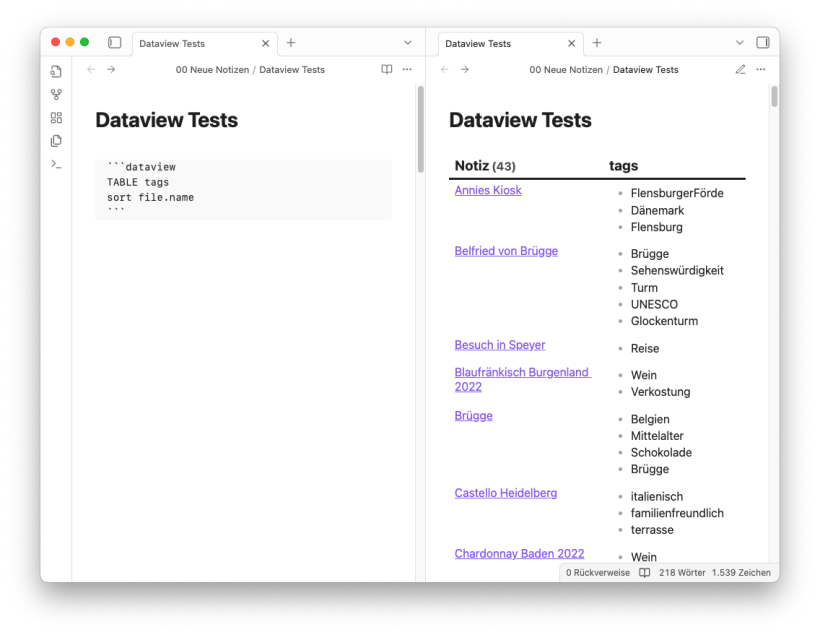Click the 'familienfreundlich' tag entry

point(677,513)
